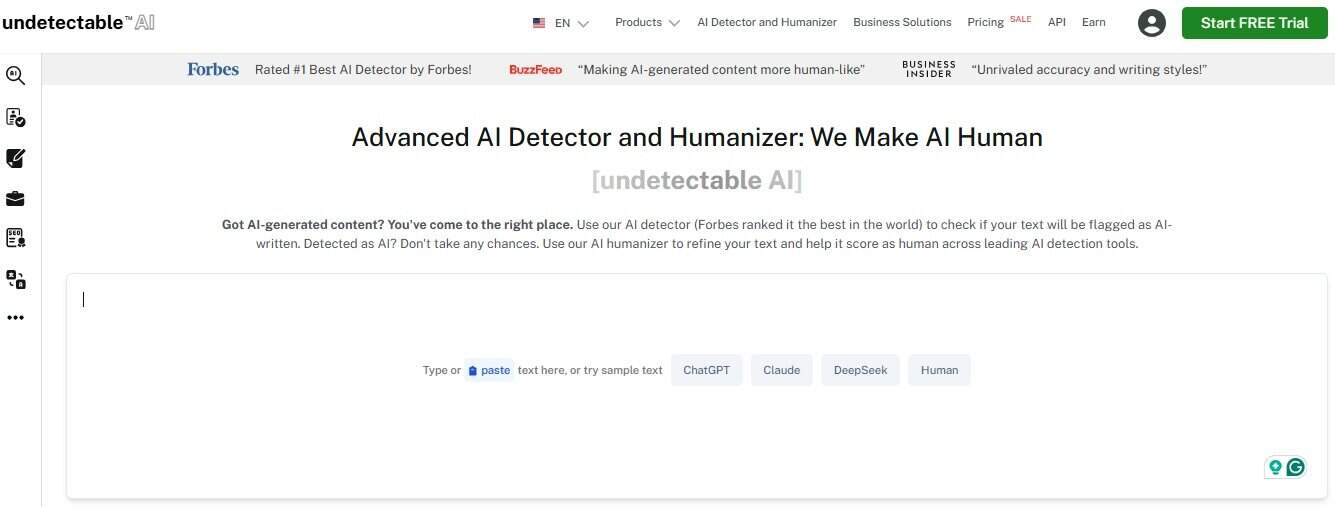This screenshot has width=1335, height=507.
Task: Try the Claude sample text
Action: pyautogui.click(x=781, y=370)
